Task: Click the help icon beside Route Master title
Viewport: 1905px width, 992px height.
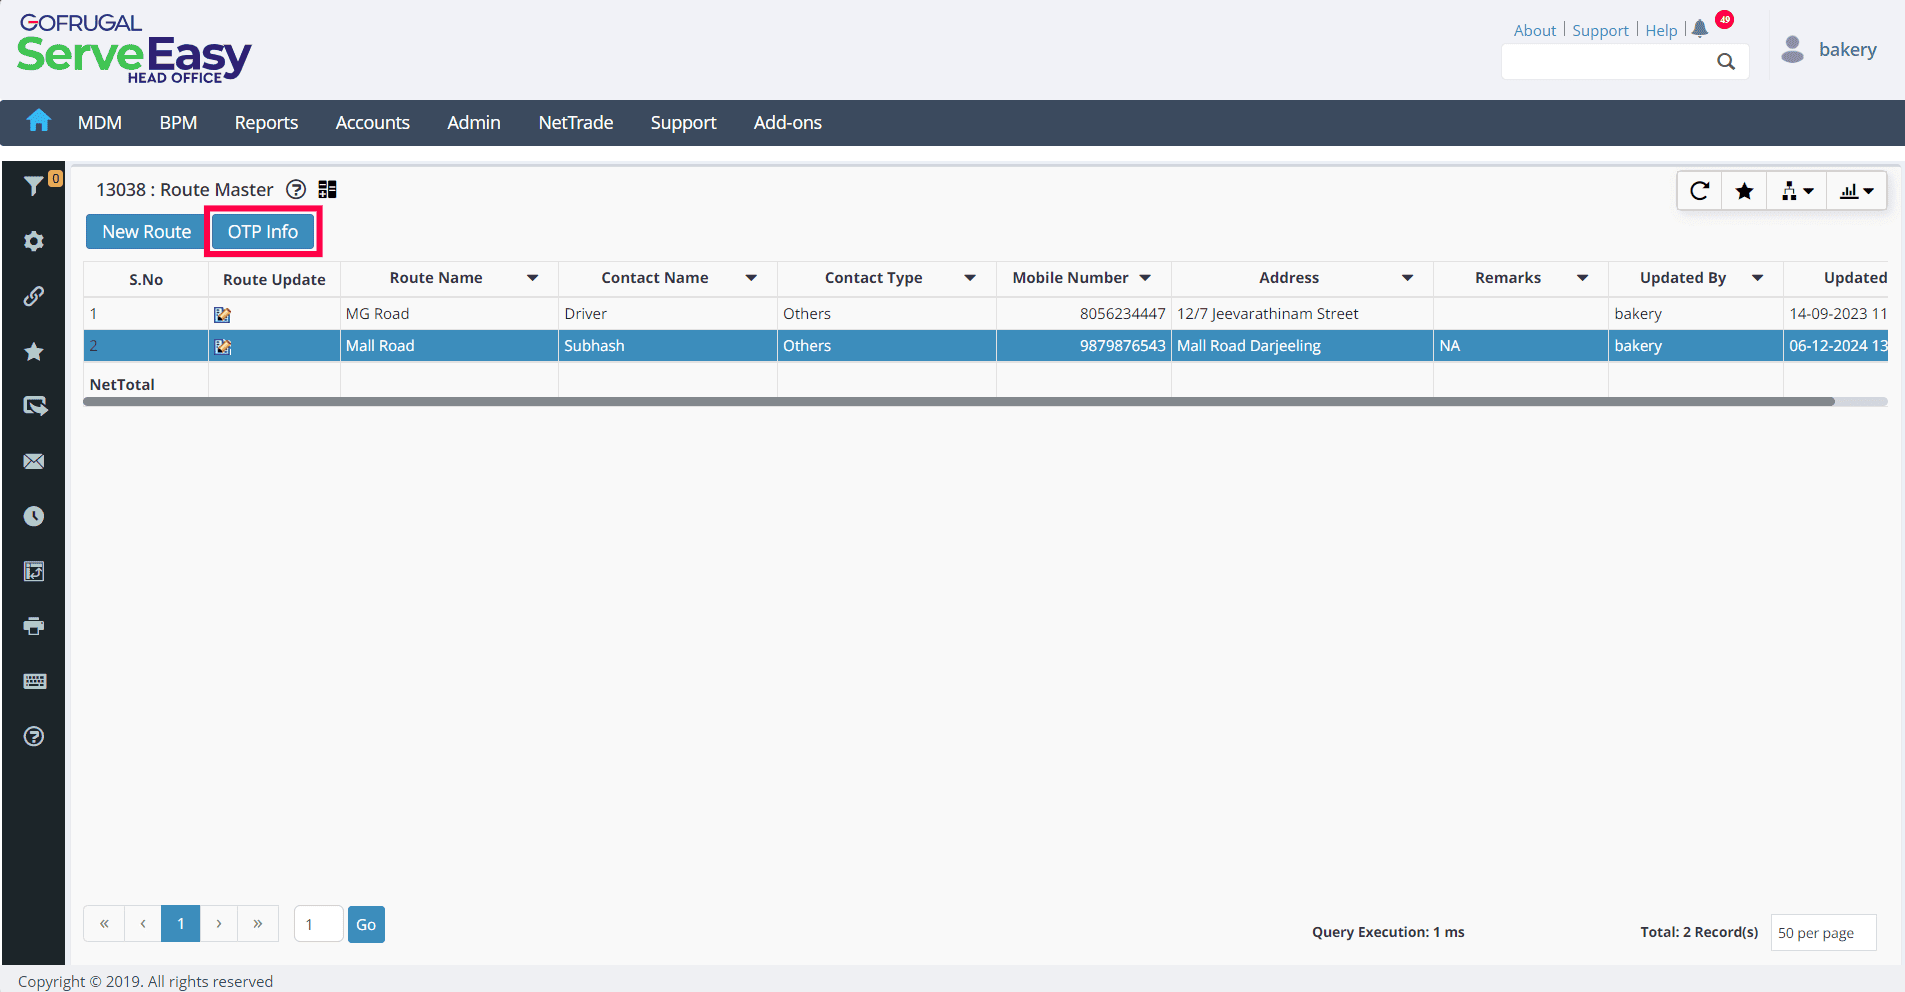Action: point(296,189)
